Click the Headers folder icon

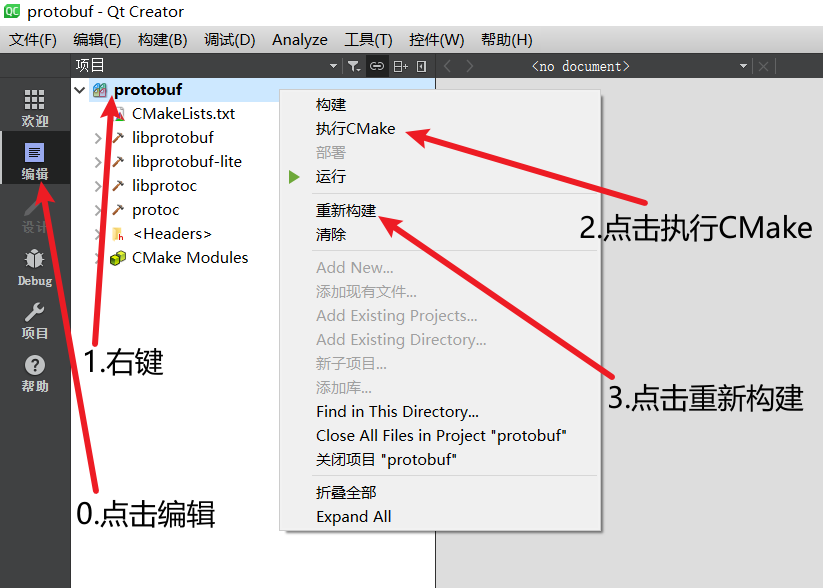point(118,234)
